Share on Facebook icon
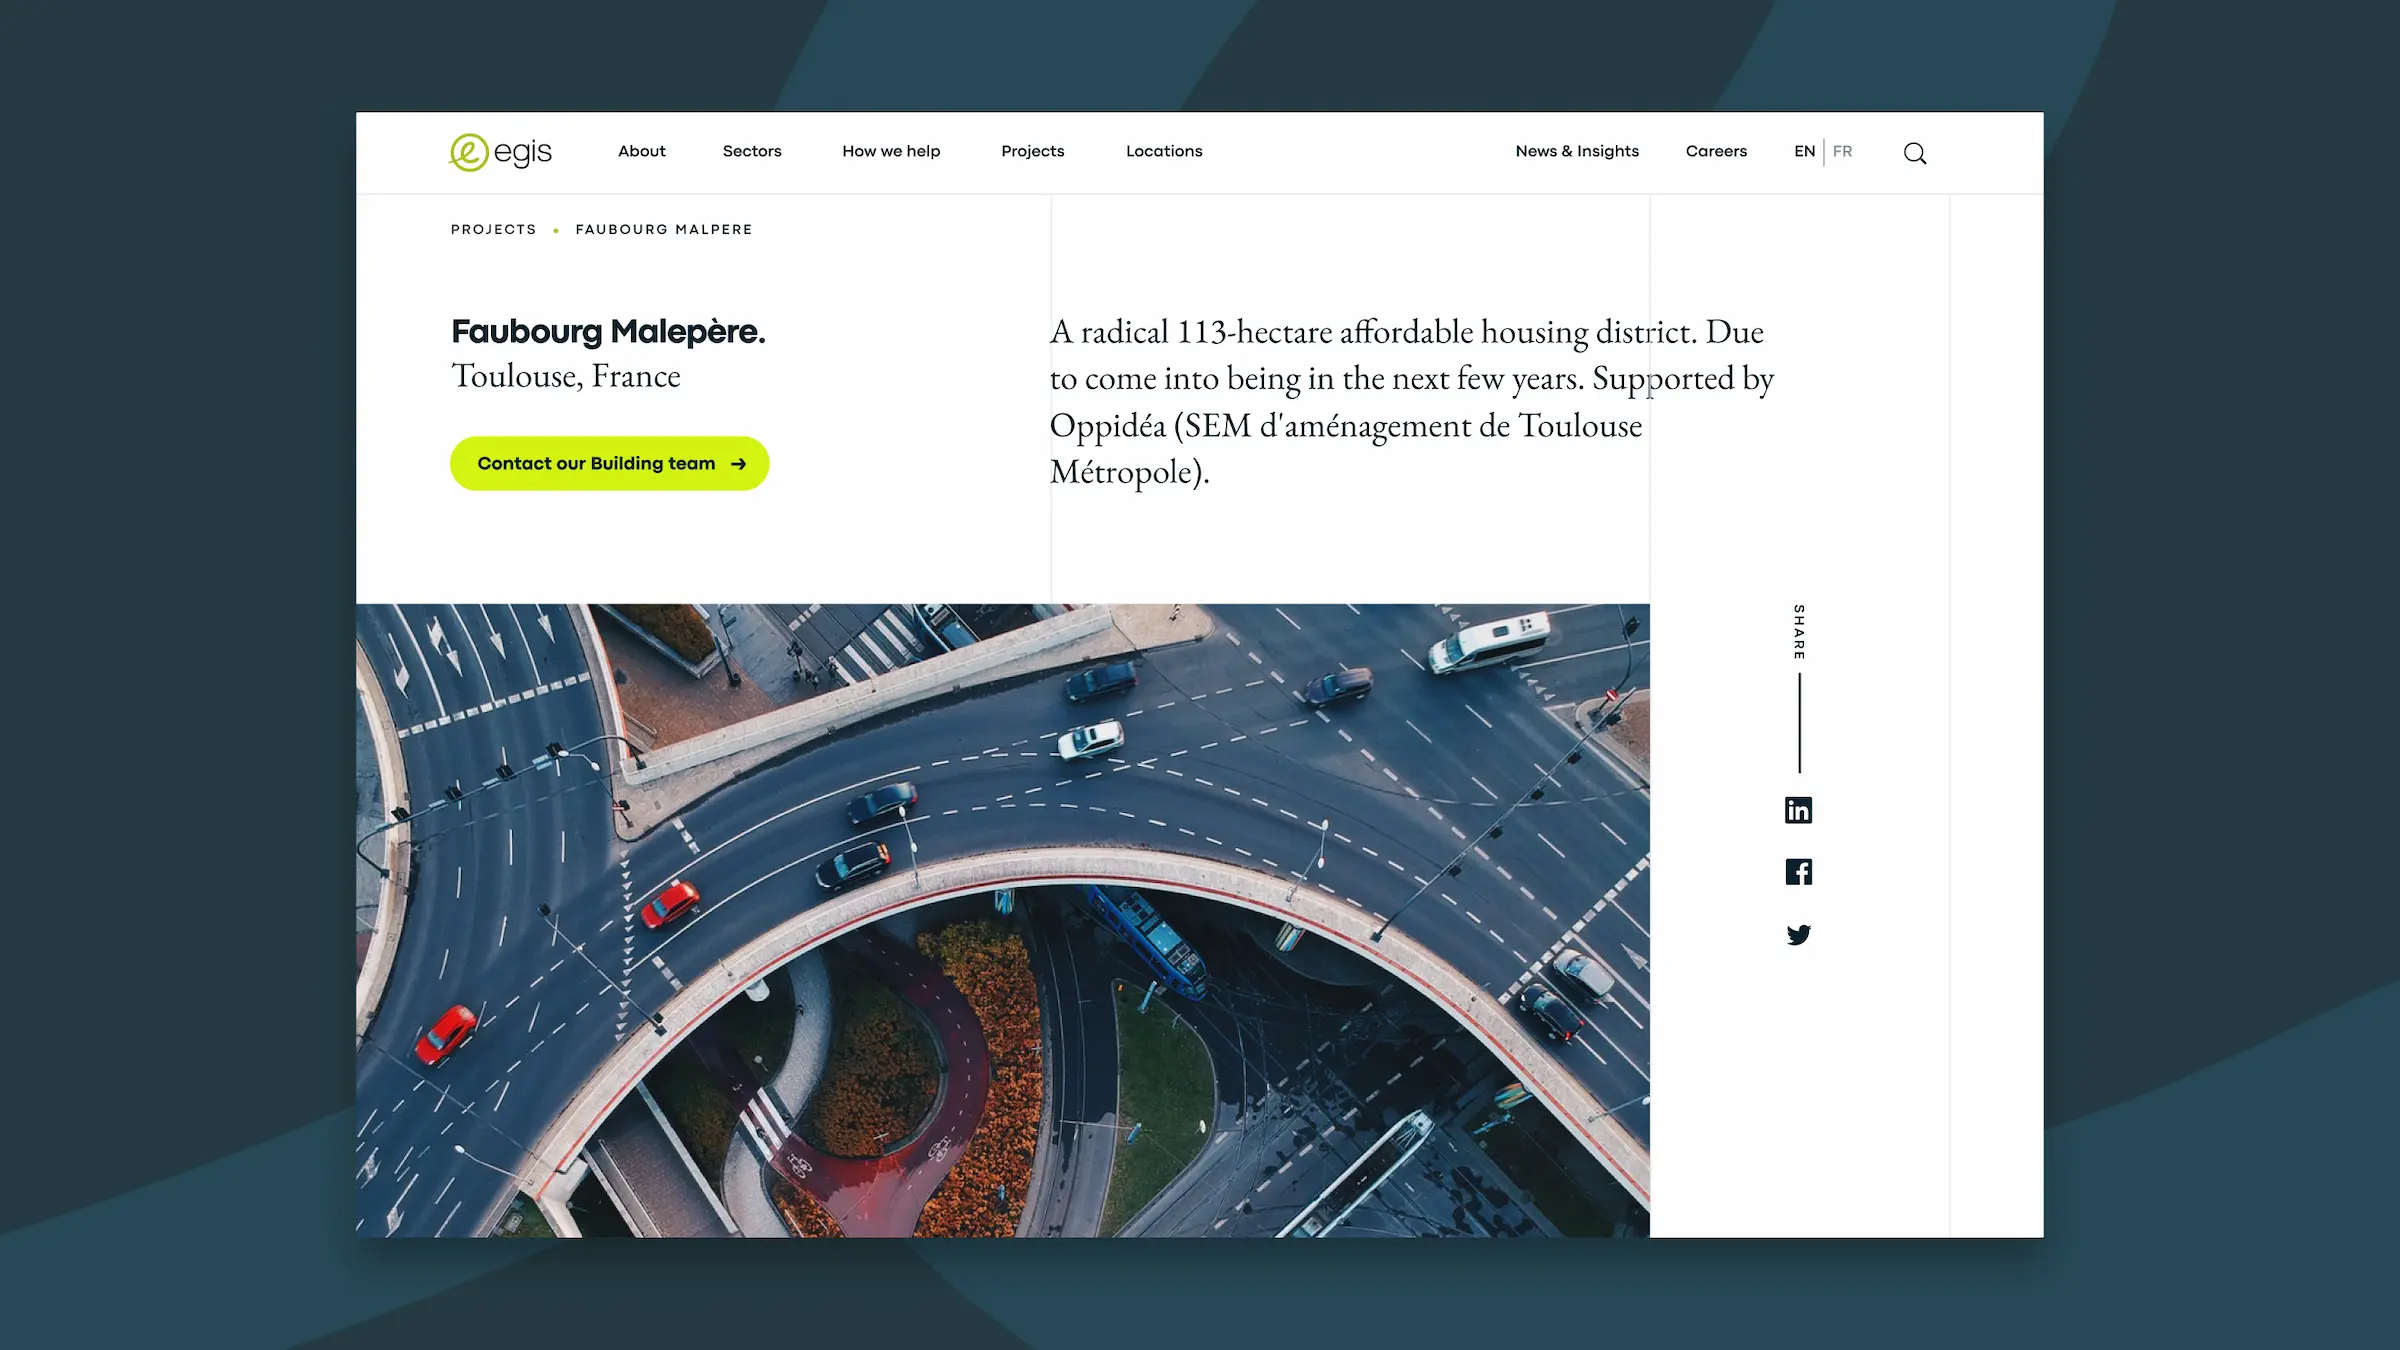This screenshot has width=2400, height=1350. (1798, 872)
